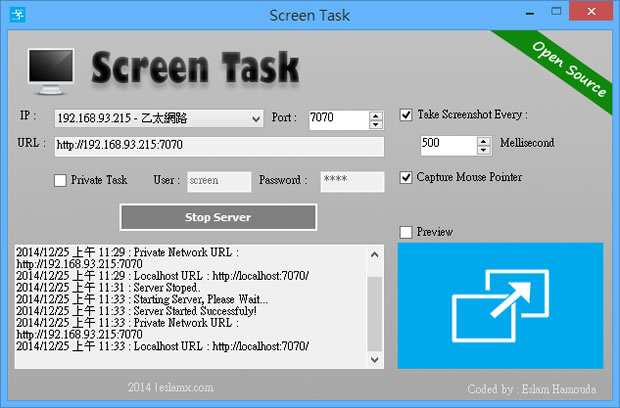Open the IP address dropdown
The image size is (620, 408).
point(255,119)
